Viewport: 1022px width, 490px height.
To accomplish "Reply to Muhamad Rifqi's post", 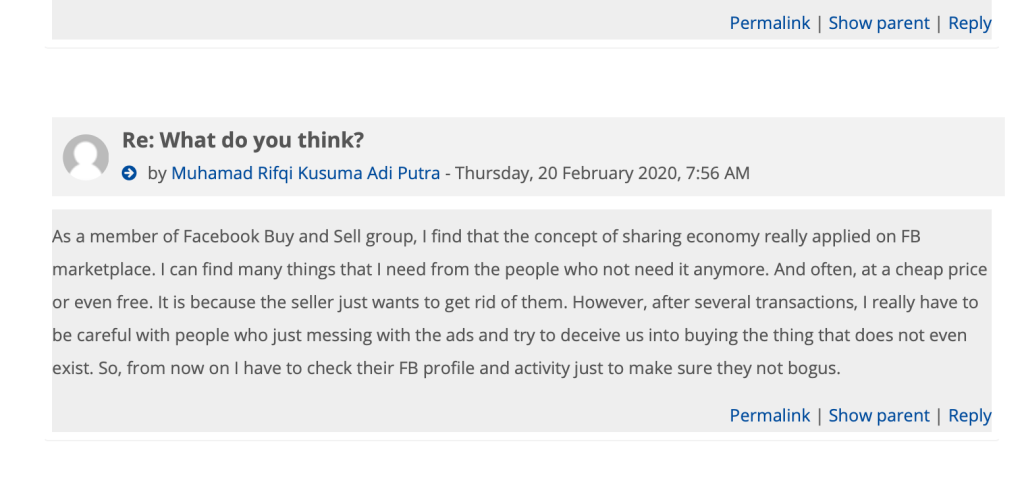I will 969,415.
